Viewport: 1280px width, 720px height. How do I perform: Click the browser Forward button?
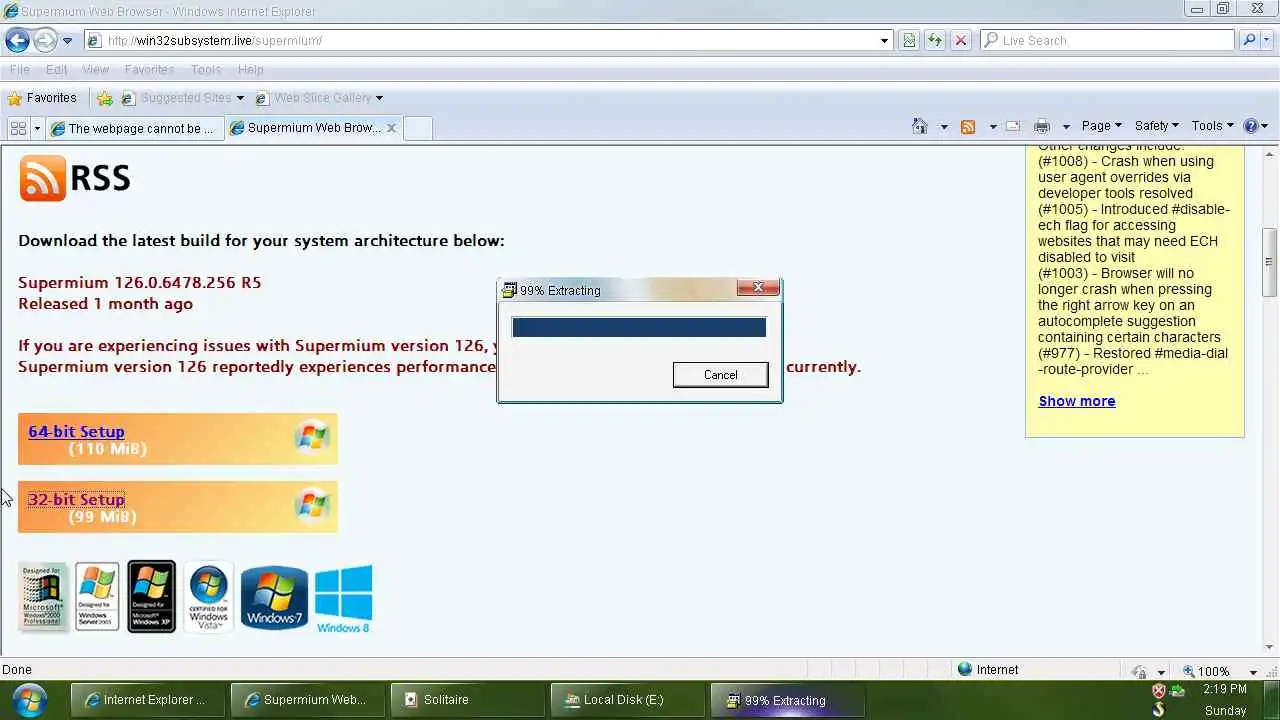point(45,40)
